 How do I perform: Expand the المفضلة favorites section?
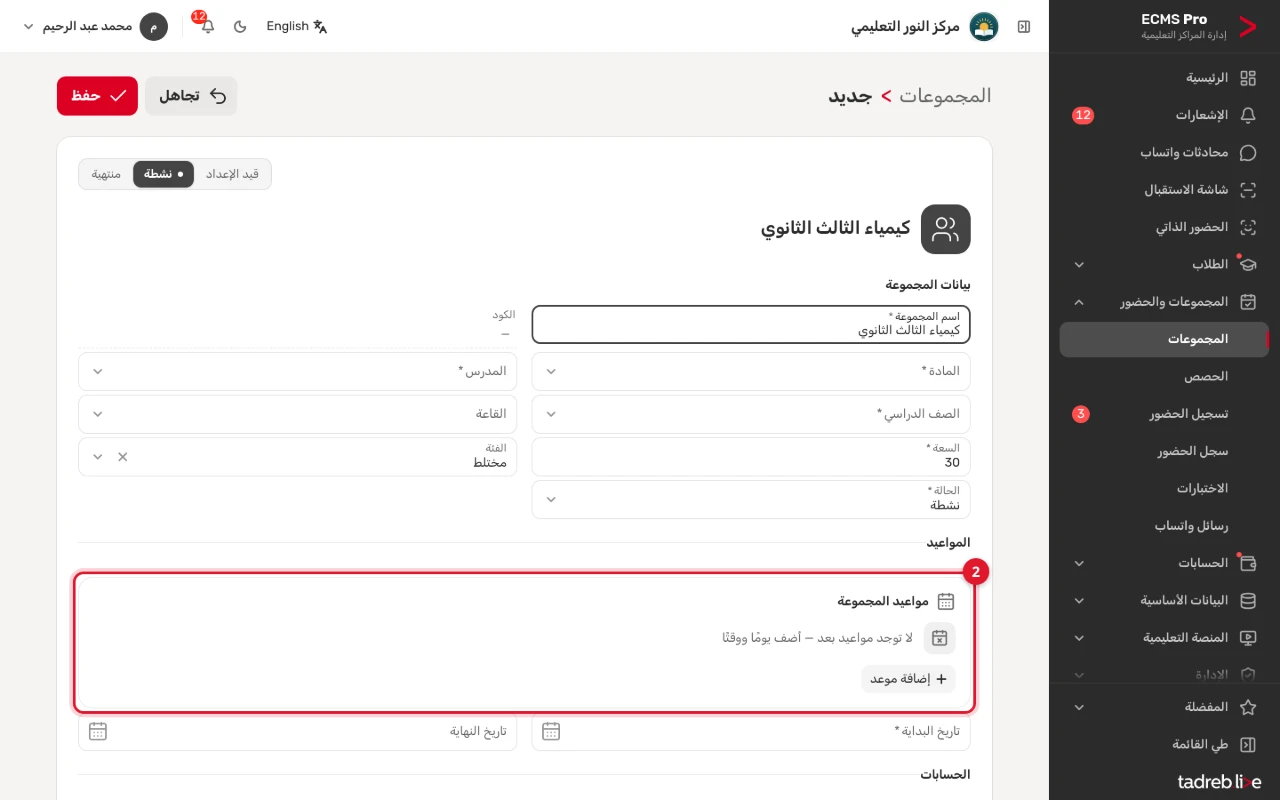pos(1164,707)
